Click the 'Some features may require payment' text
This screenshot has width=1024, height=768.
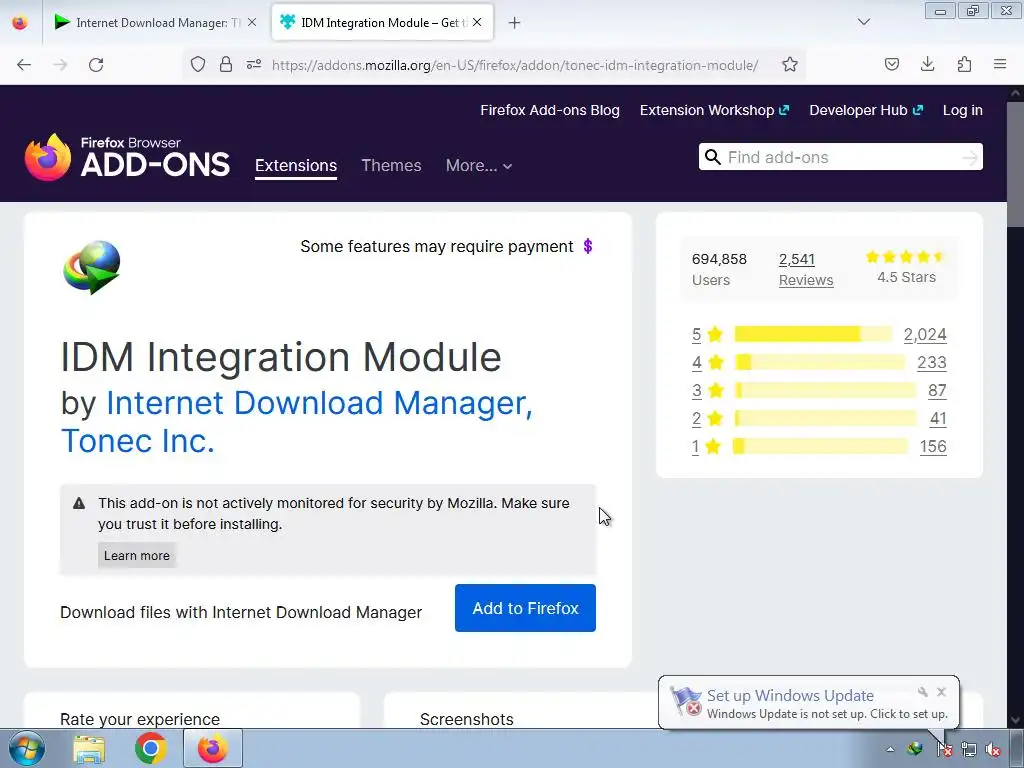(x=437, y=246)
